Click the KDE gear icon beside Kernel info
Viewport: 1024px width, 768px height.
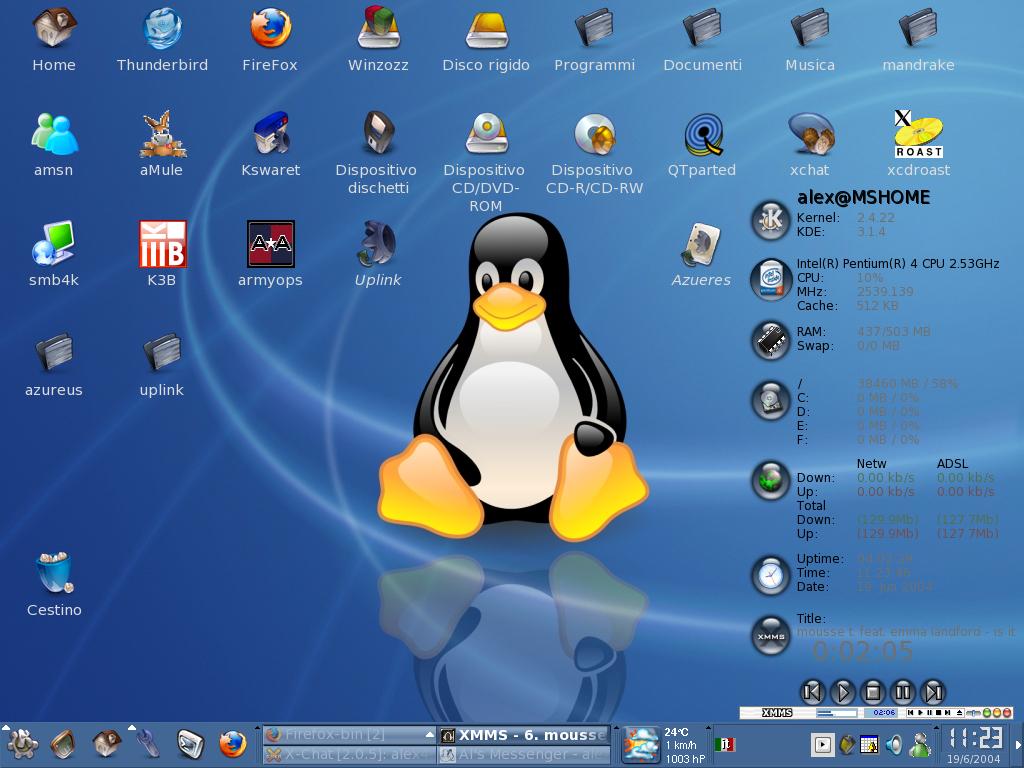pyautogui.click(x=771, y=220)
